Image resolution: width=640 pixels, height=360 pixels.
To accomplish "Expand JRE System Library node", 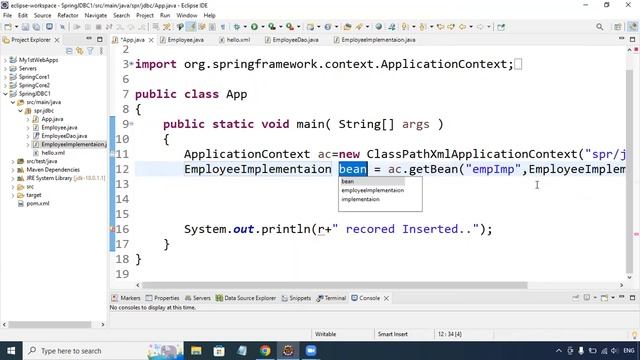I will click(13, 178).
